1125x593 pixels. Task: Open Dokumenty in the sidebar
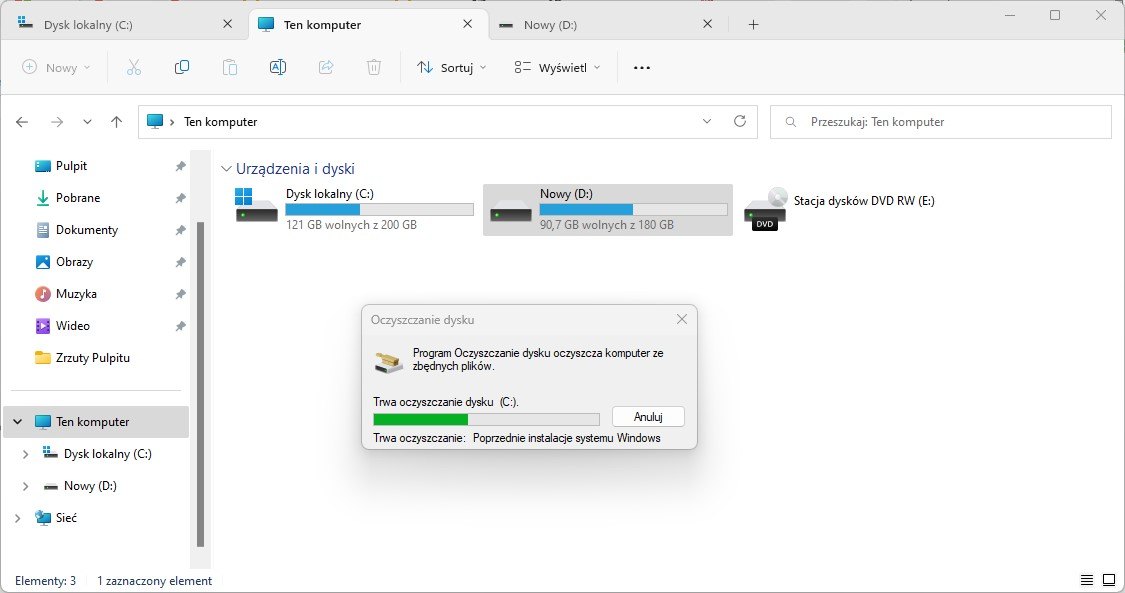(x=86, y=230)
